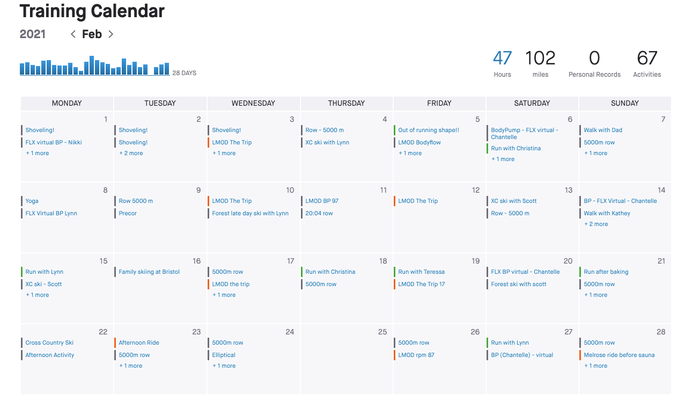Open 'Forest late day ski with Lynn'
The width and height of the screenshot is (700, 408).
coord(250,213)
